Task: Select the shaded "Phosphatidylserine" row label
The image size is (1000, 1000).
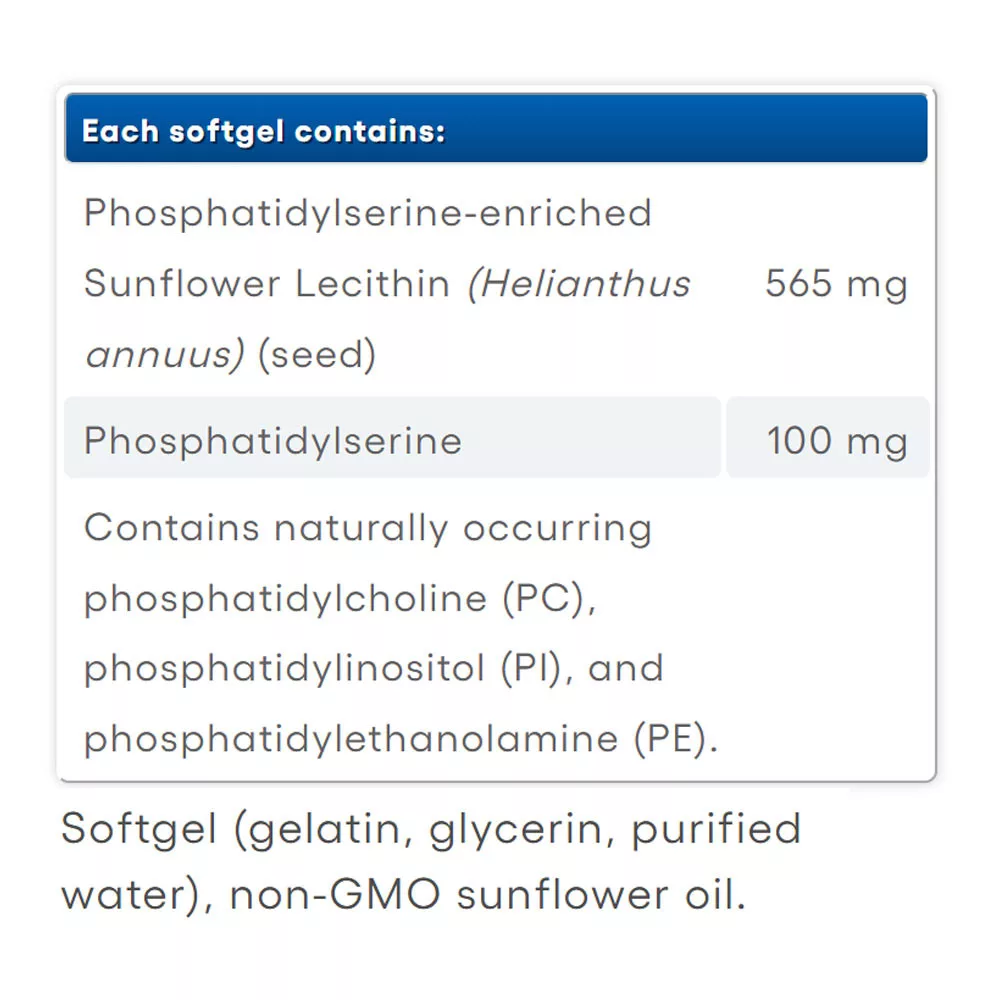Action: click(x=273, y=441)
